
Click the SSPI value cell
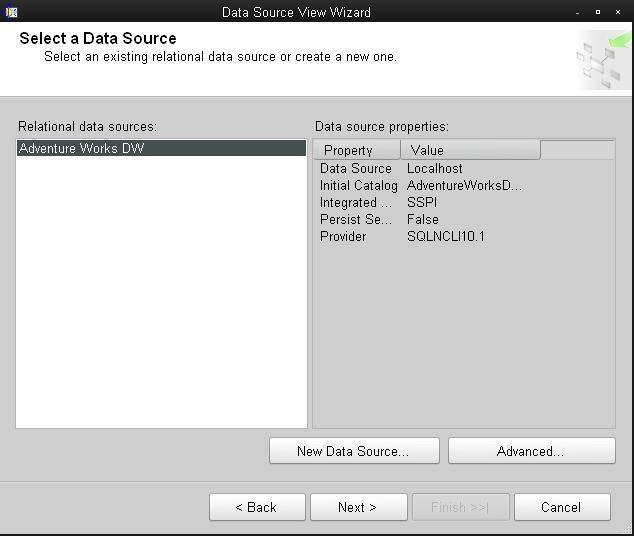click(422, 203)
